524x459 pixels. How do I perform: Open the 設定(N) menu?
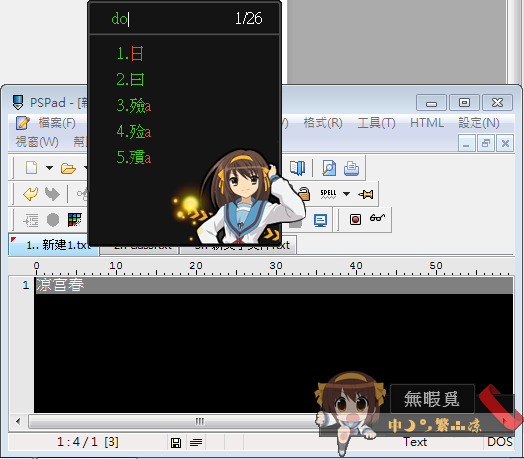pyautogui.click(x=479, y=123)
